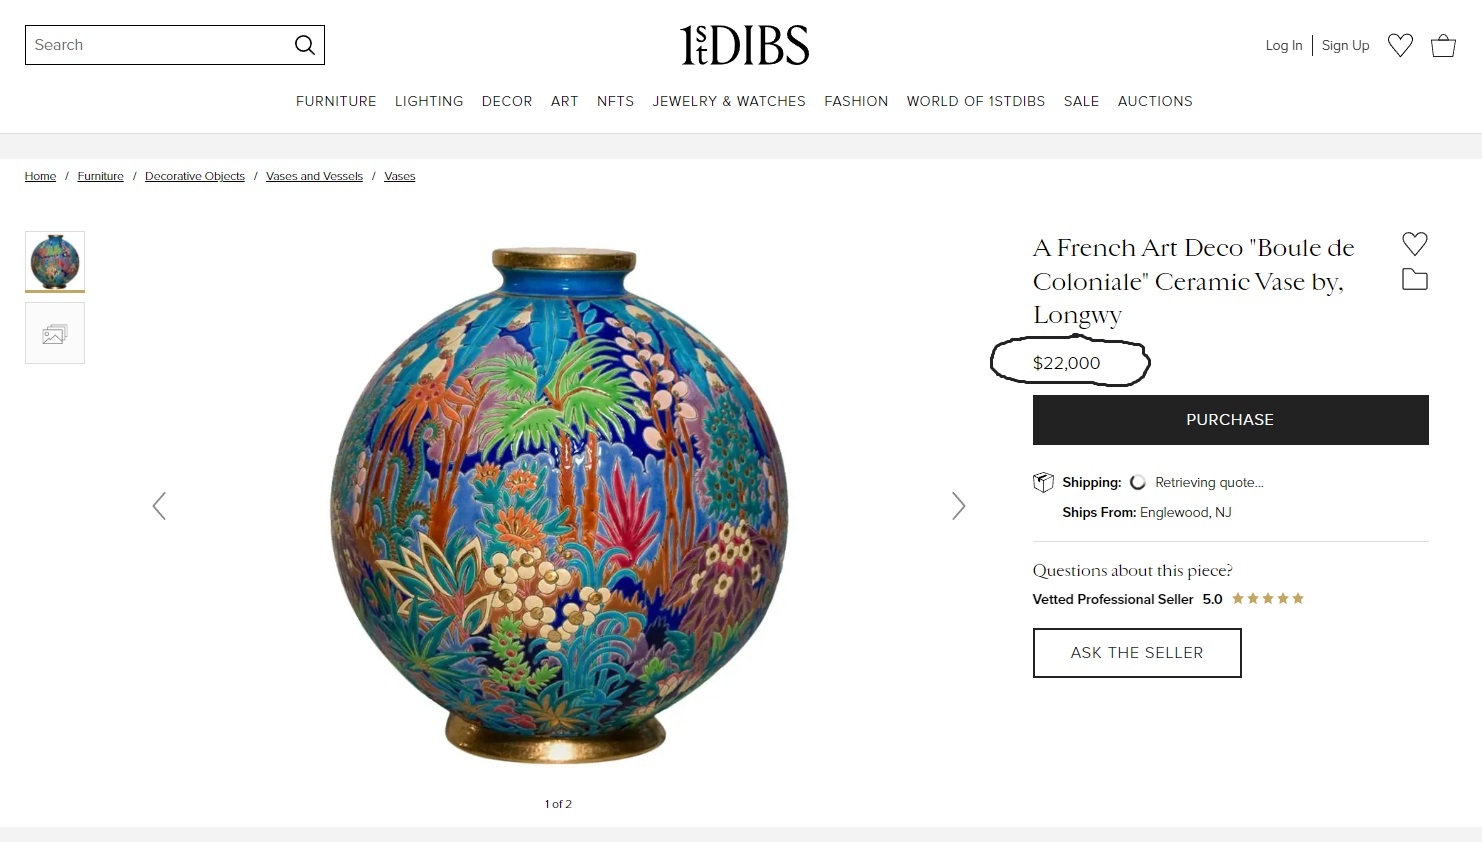Open the Auctions menu item
Viewport: 1482px width, 842px height.
1155,101
